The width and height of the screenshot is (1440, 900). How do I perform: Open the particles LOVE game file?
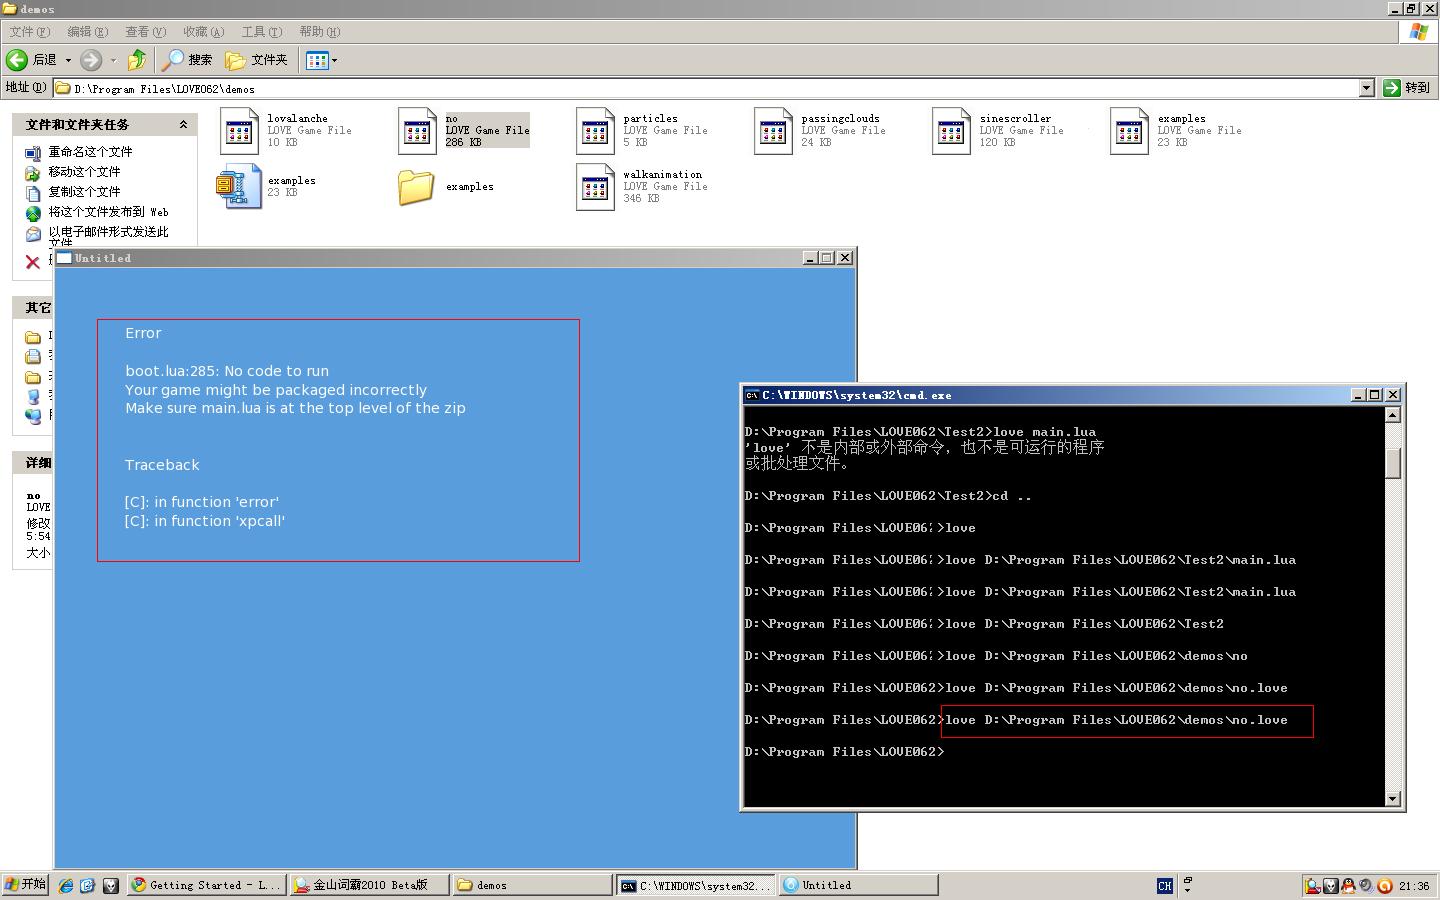pos(596,131)
